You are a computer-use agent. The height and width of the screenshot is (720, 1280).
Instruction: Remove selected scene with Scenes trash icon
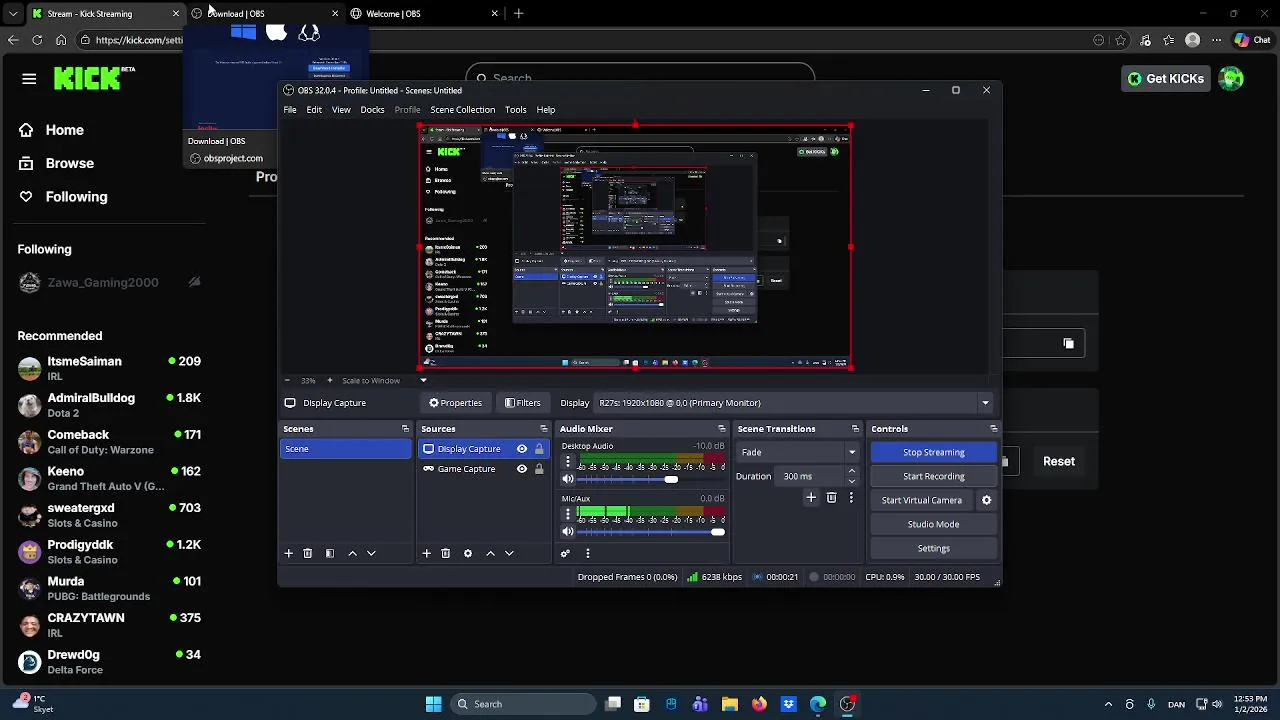(x=308, y=553)
